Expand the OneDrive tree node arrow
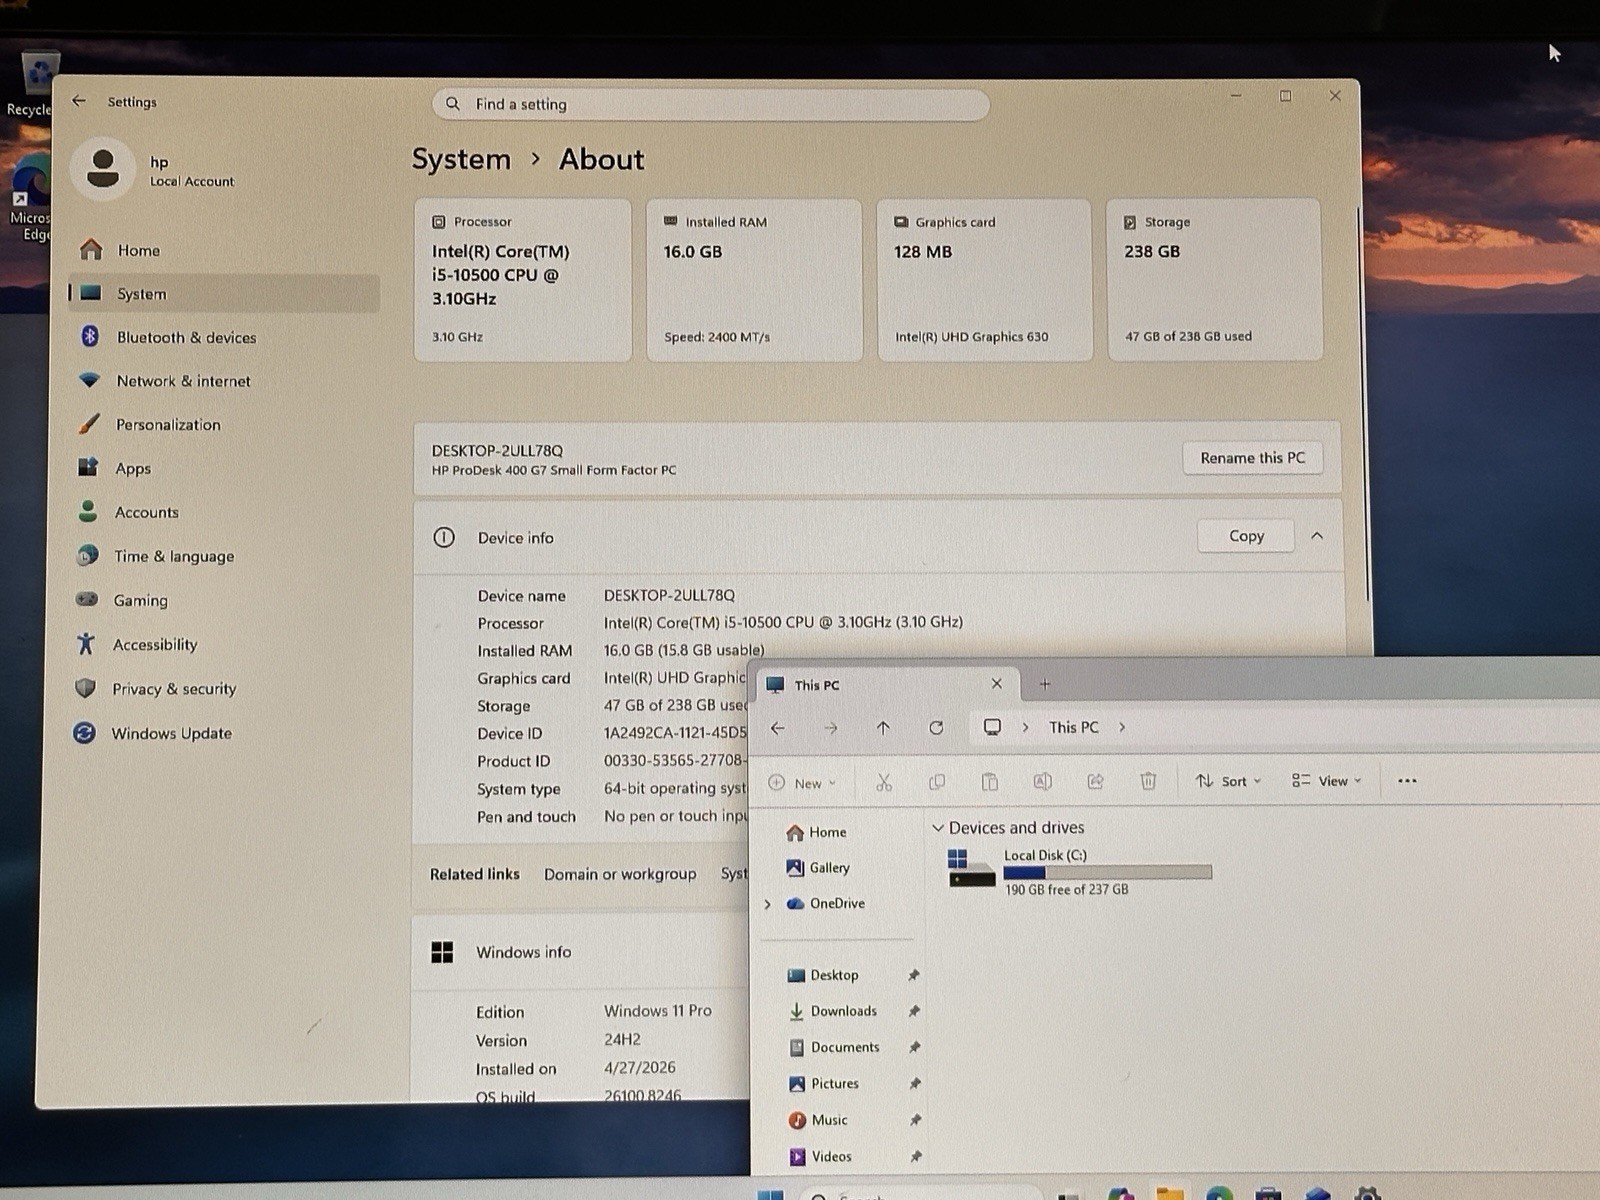The height and width of the screenshot is (1200, 1600). pos(767,904)
